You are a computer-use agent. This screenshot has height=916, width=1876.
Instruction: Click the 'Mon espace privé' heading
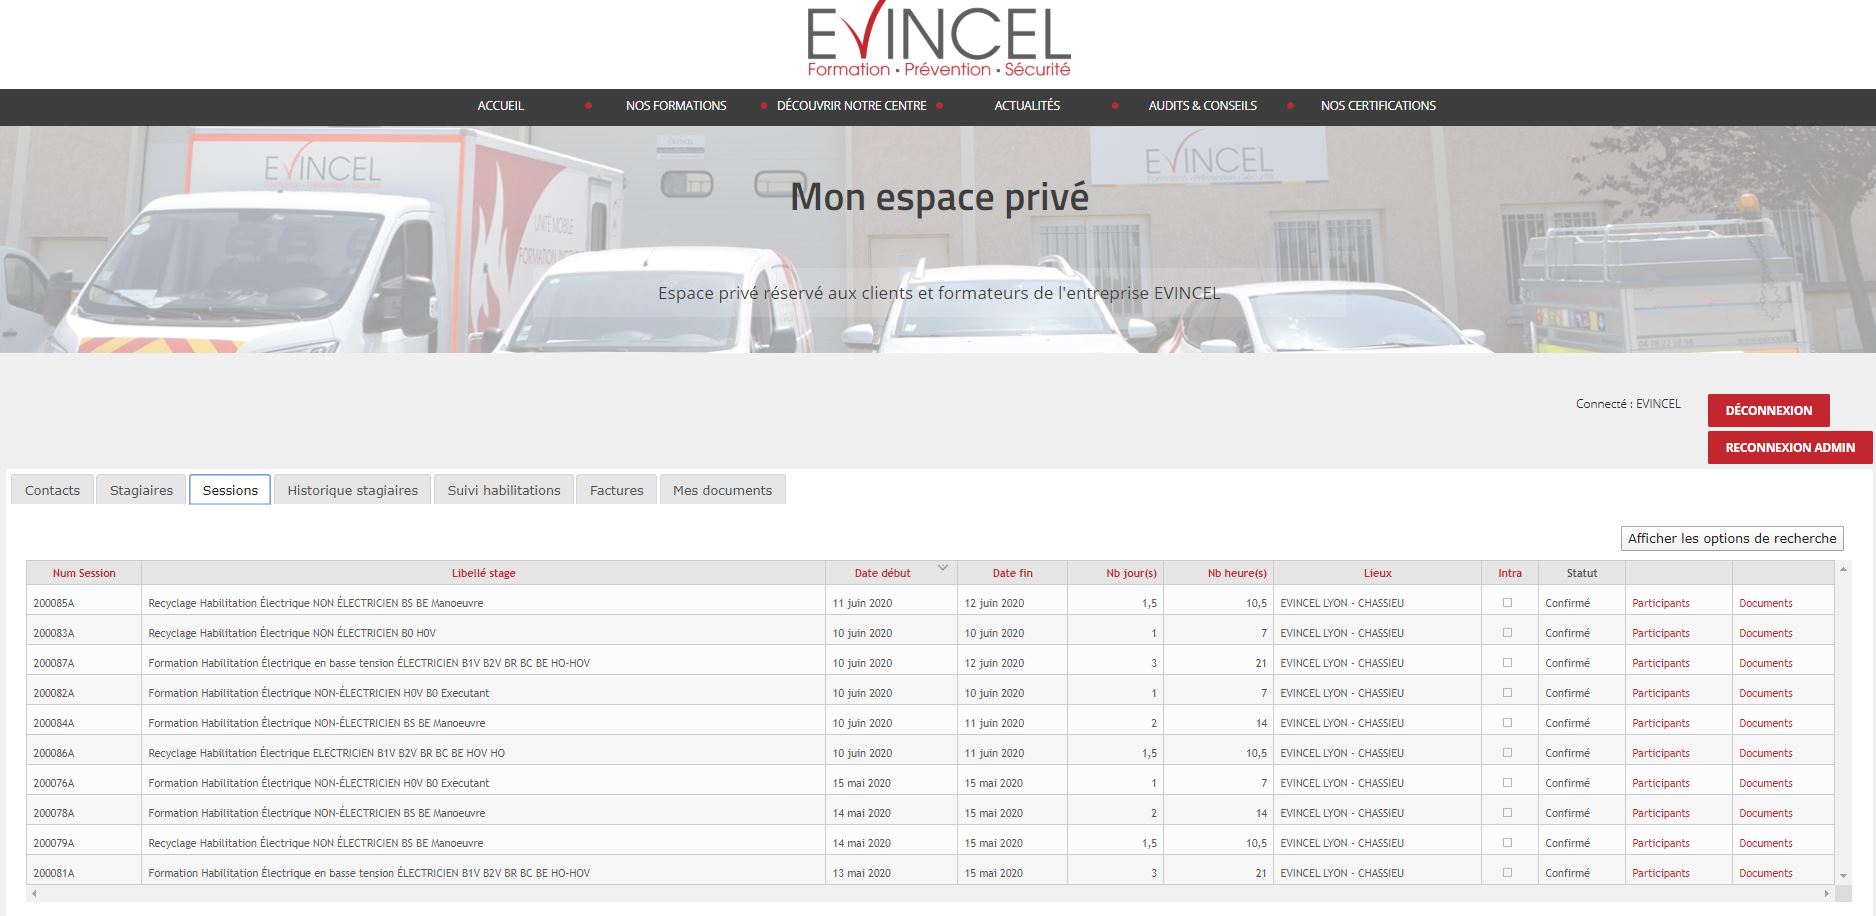[939, 197]
